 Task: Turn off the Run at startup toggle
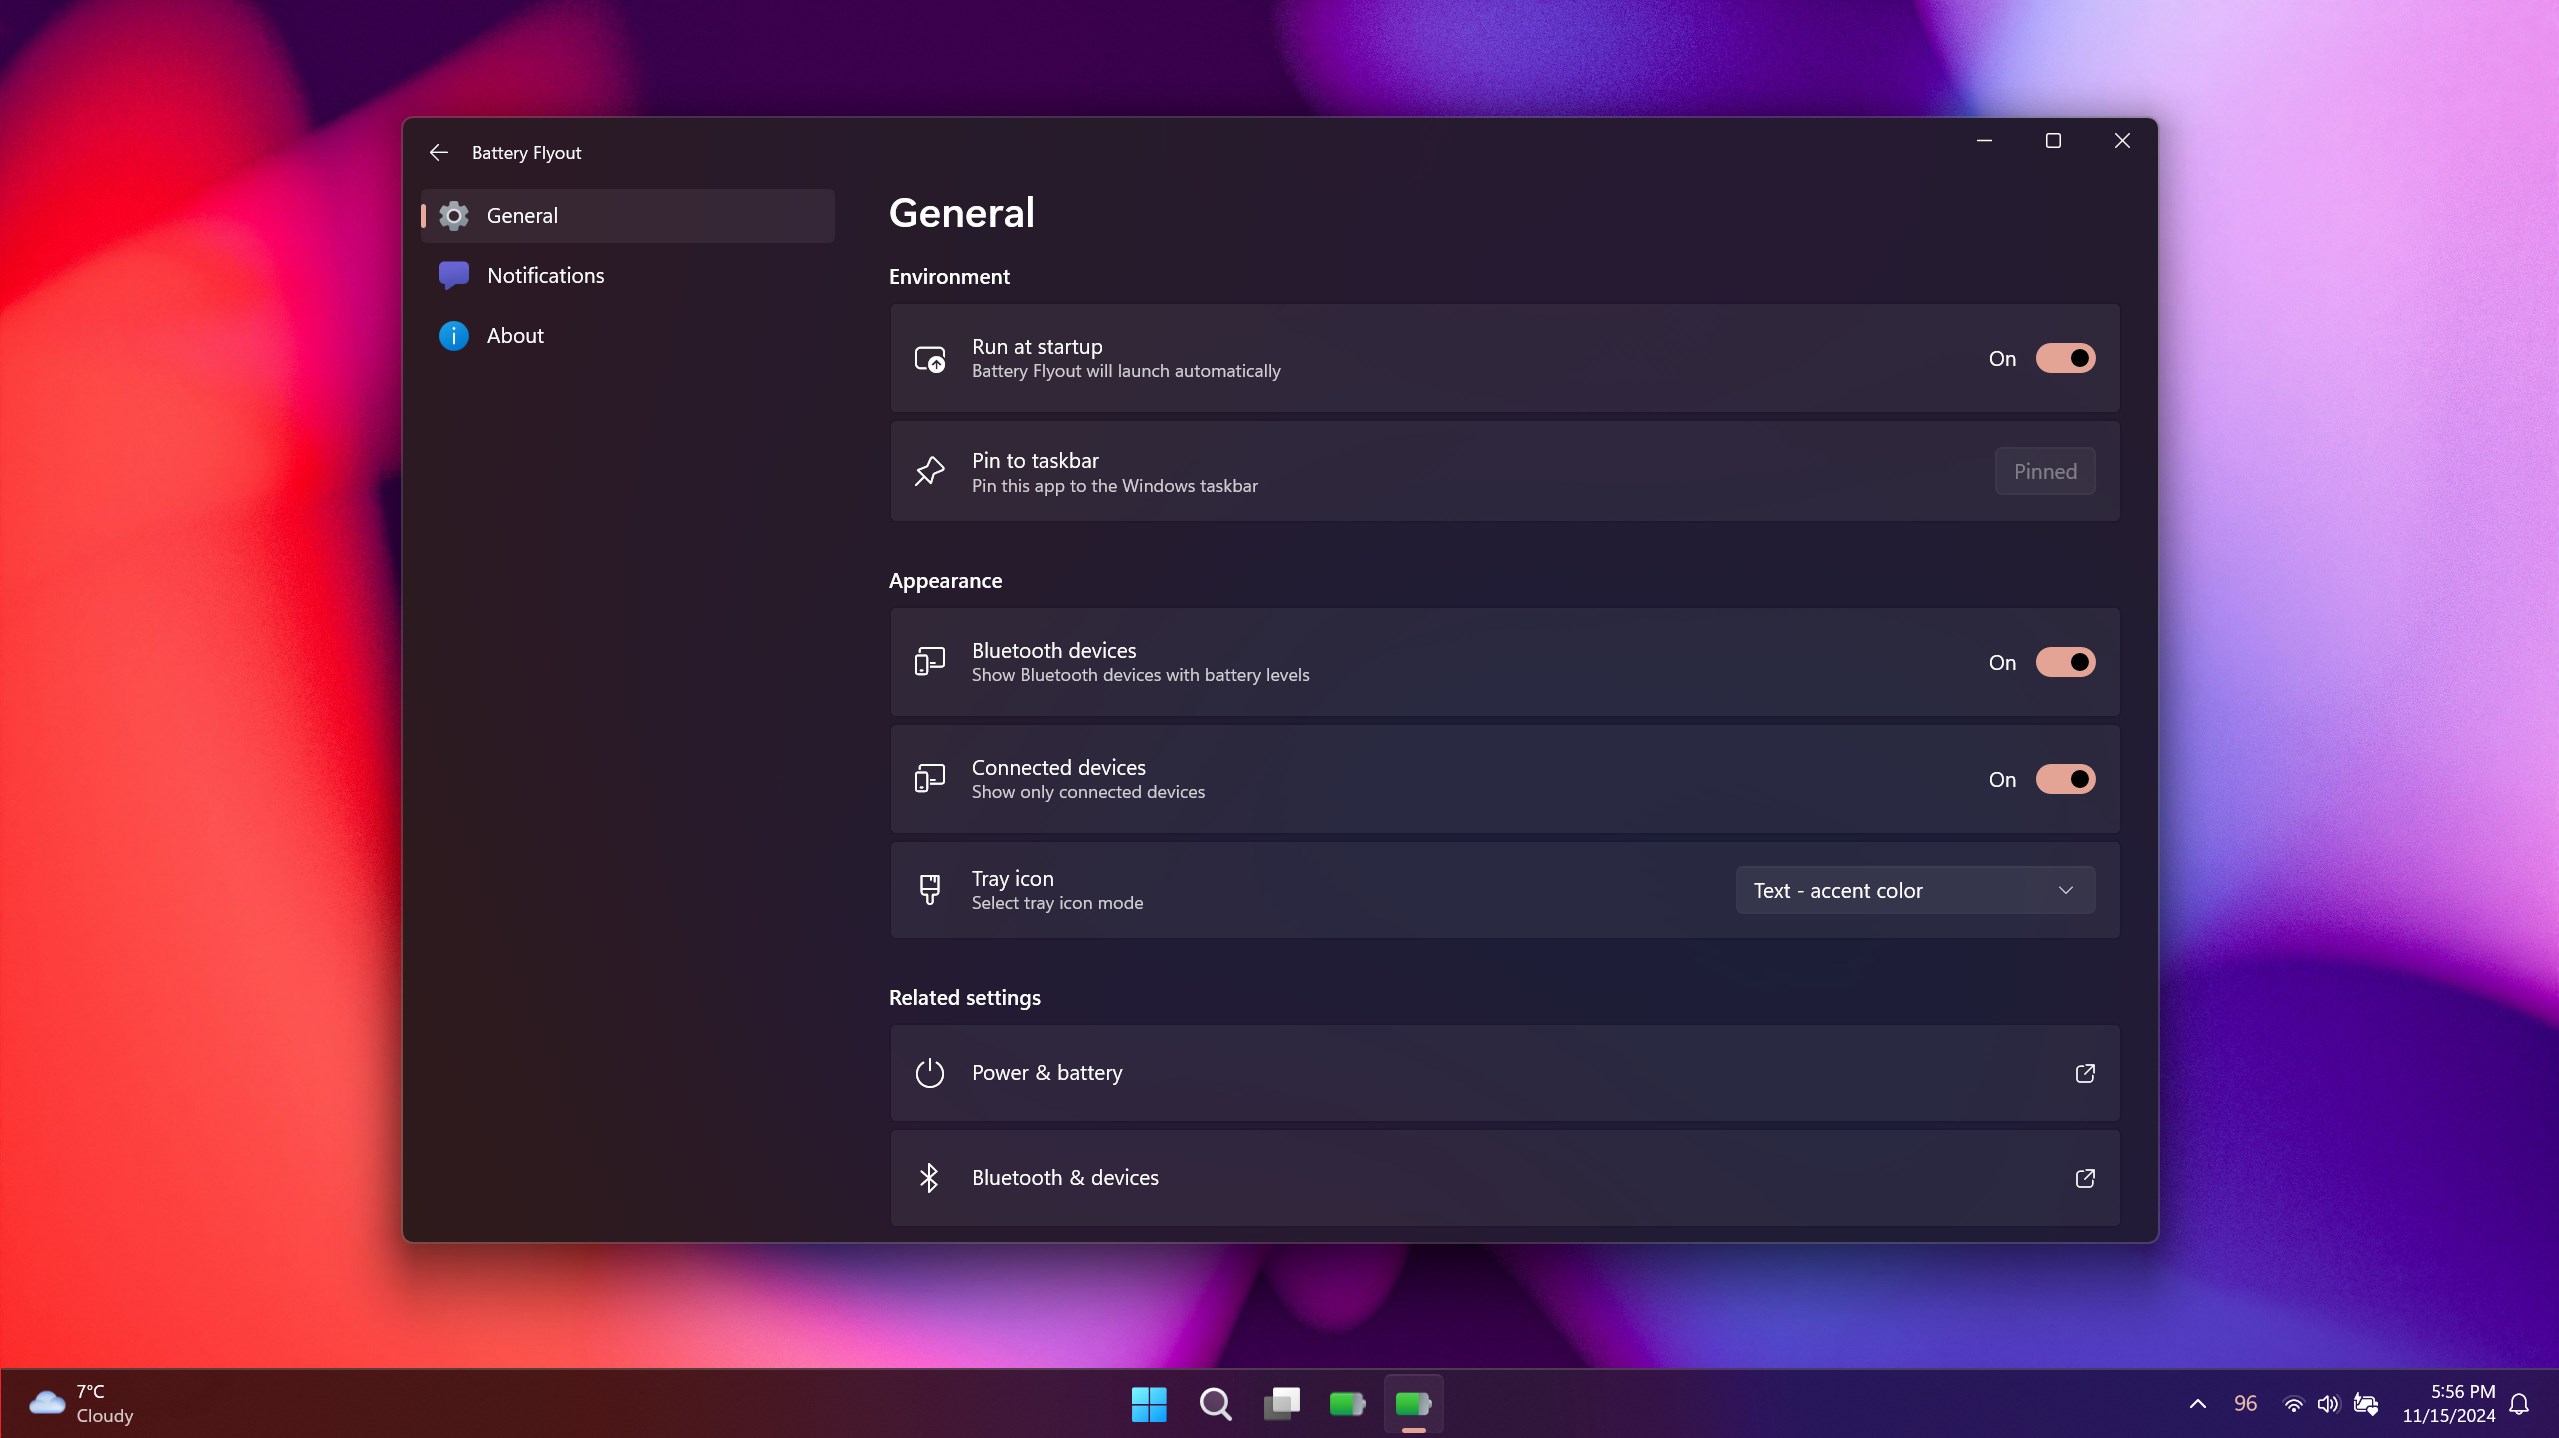click(2065, 358)
